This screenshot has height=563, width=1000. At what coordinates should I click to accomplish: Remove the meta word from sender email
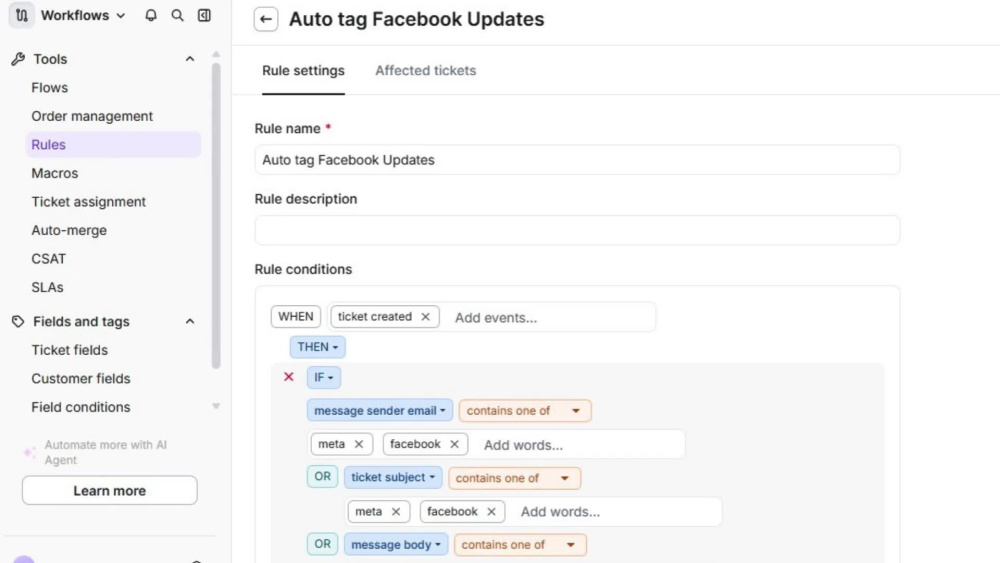[359, 444]
